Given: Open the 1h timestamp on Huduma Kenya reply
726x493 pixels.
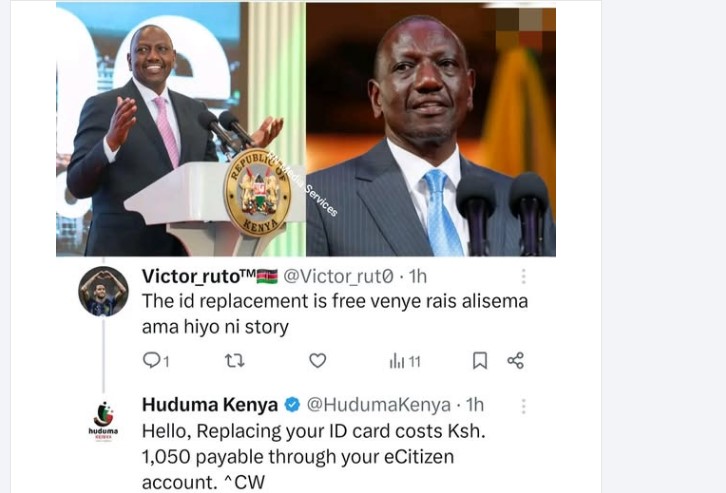Looking at the screenshot, I should click(475, 405).
